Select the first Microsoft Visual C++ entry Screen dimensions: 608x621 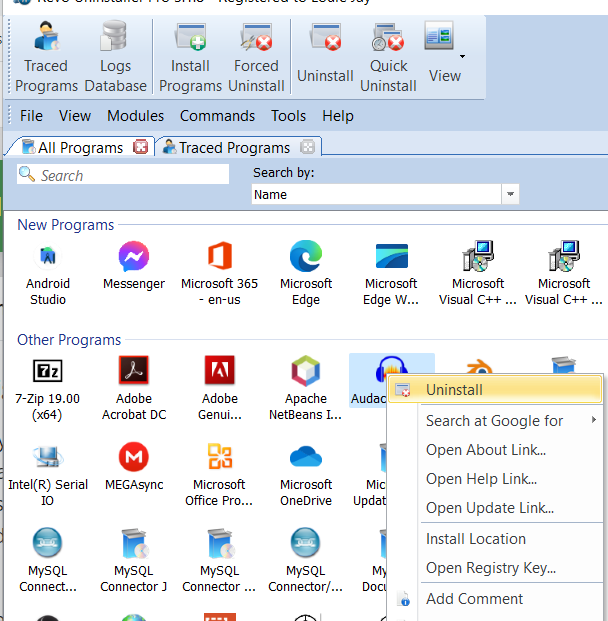478,273
